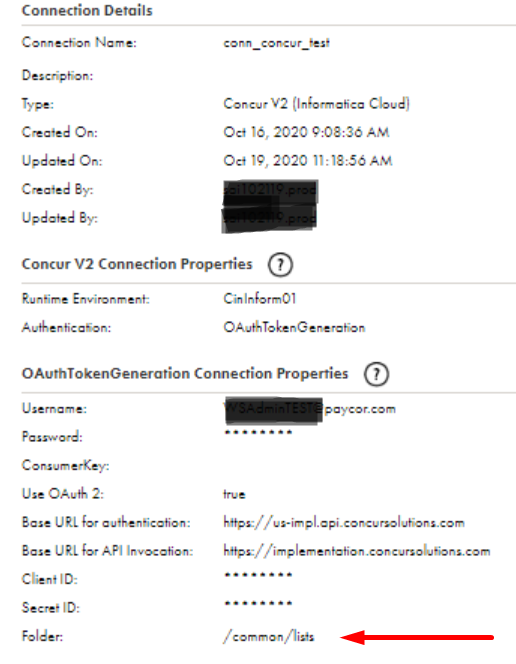Click the masked Client ID value
Viewport: 516px width, 664px height.
coord(258,575)
